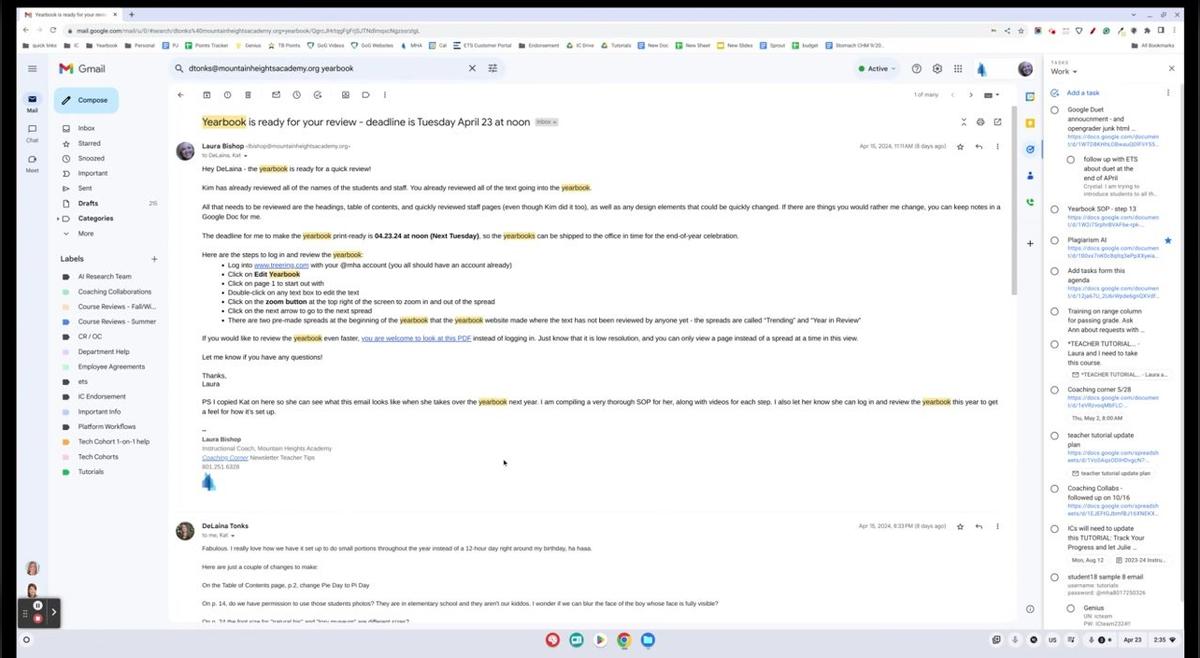Complete 'Add tasks form this agenda' task
1200x658 pixels.
pyautogui.click(x=1055, y=271)
